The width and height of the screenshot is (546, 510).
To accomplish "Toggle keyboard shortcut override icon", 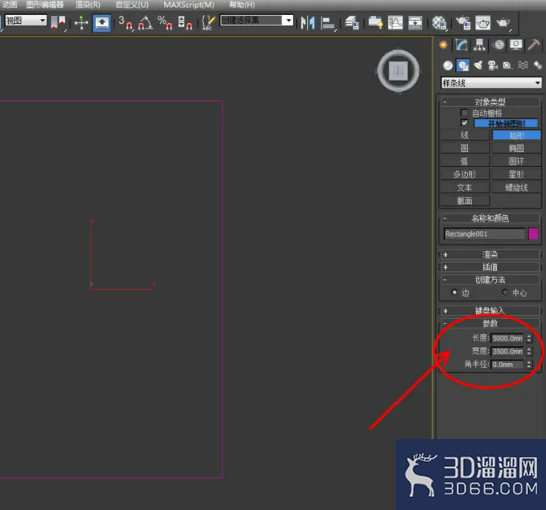I will click(102, 23).
